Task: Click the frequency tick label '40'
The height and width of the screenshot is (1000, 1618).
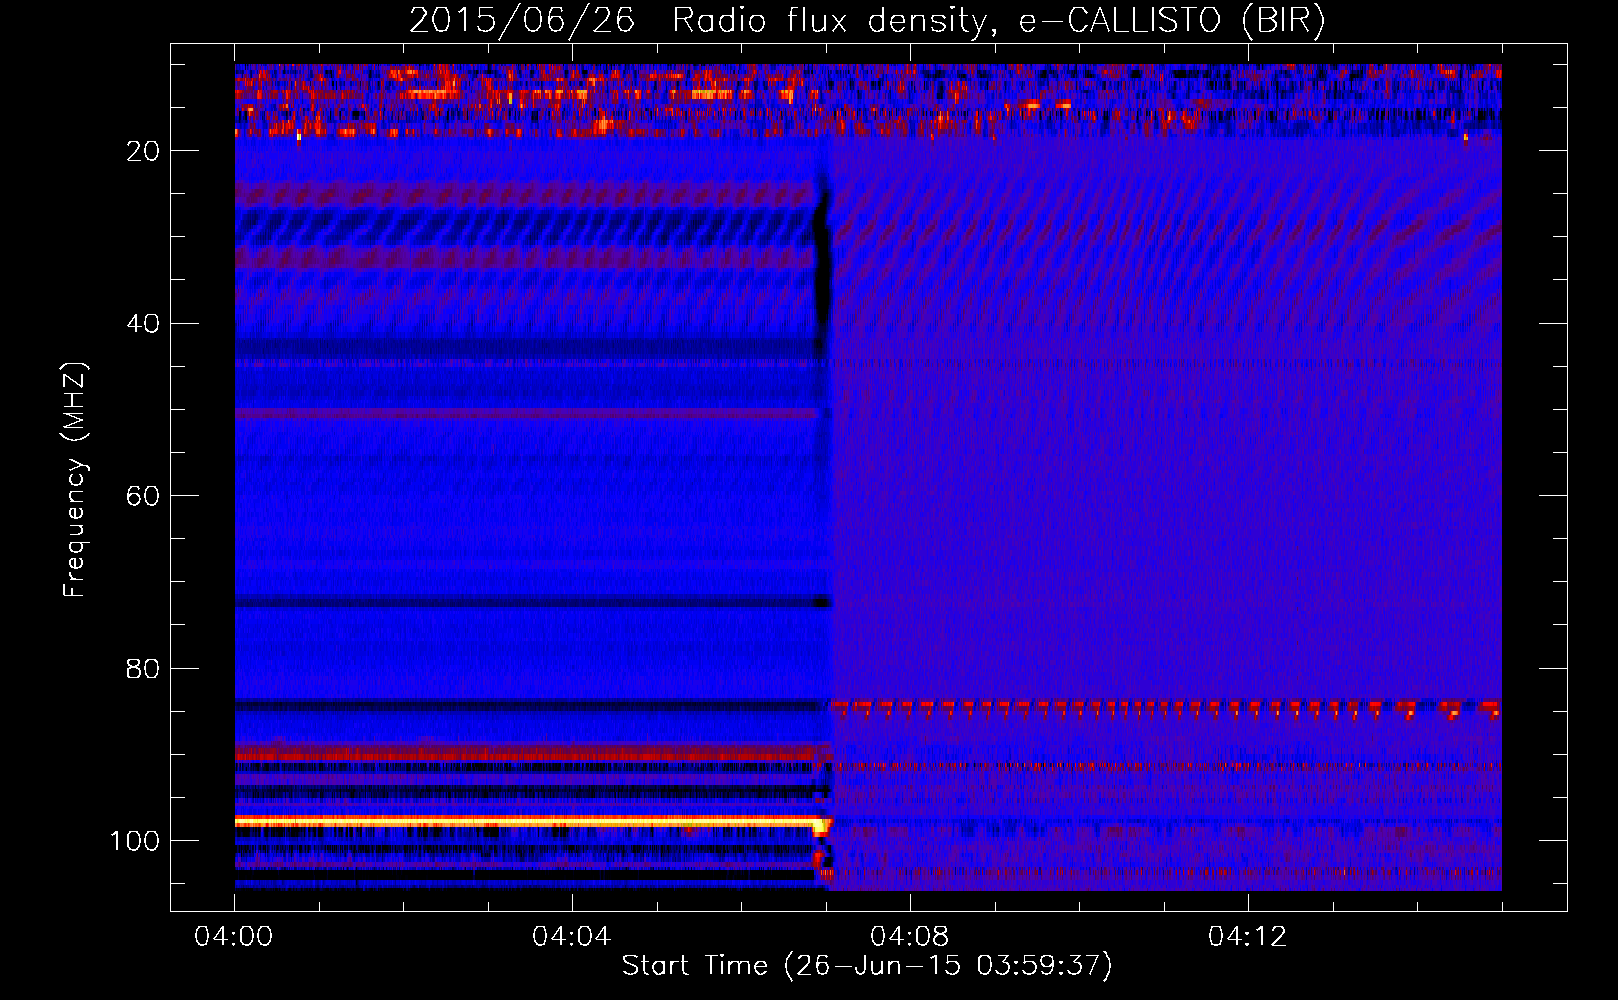Action: [144, 324]
